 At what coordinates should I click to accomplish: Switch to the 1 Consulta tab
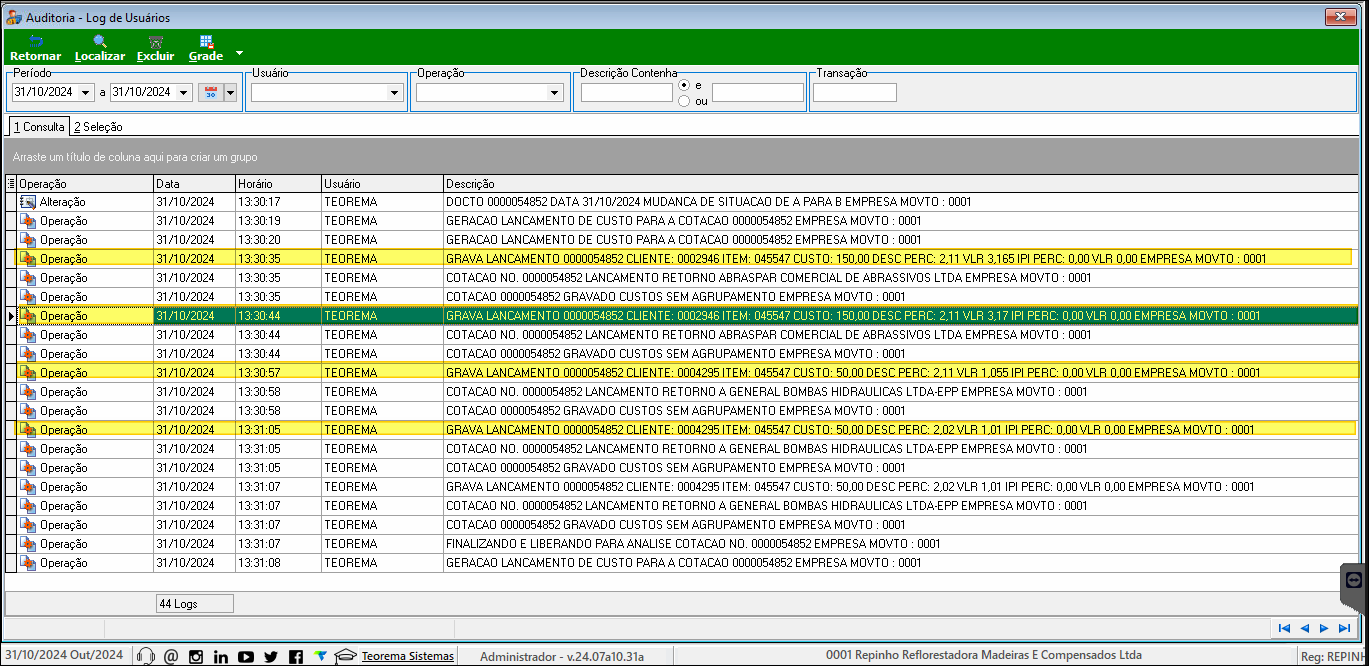pos(39,127)
